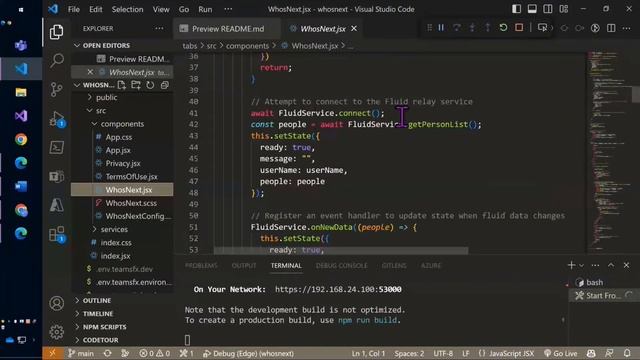Stop the debug session
The height and width of the screenshot is (360, 640).
coord(519,28)
